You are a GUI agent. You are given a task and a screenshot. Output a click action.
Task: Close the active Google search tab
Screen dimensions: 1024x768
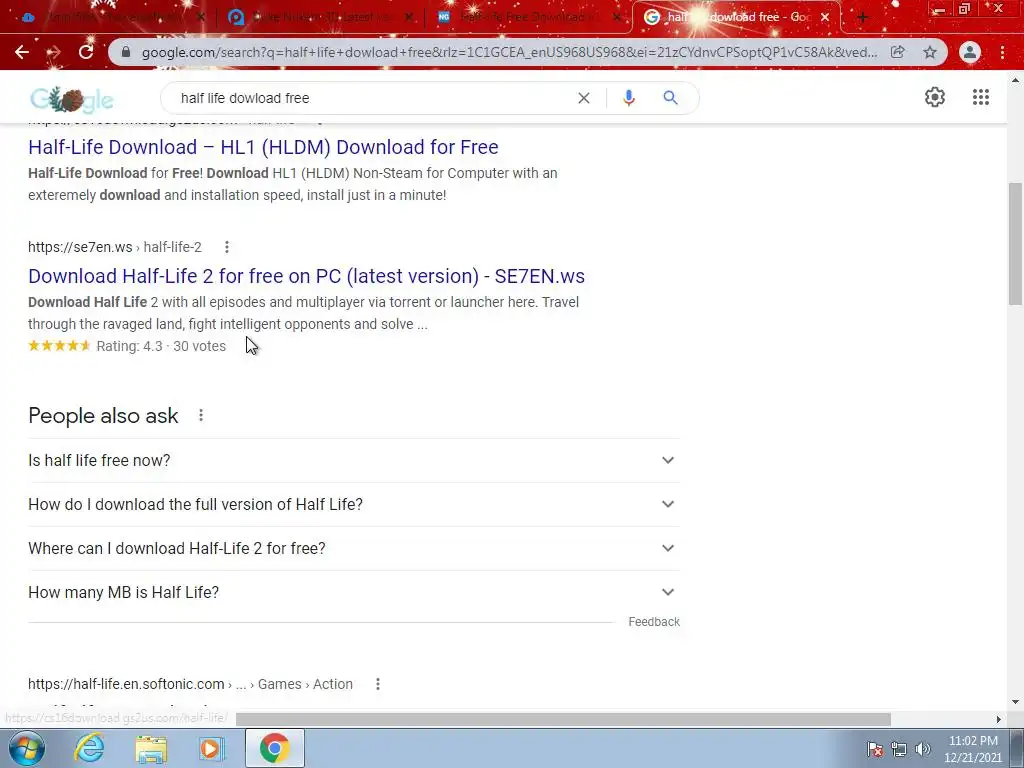click(x=825, y=18)
